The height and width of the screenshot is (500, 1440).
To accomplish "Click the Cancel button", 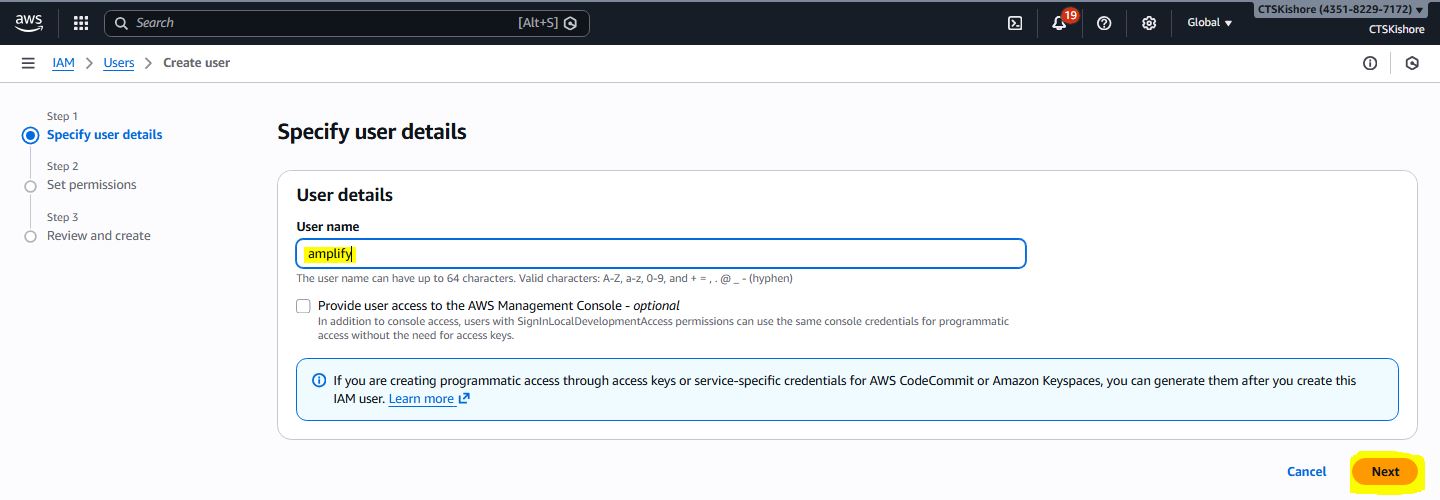I will point(1306,472).
